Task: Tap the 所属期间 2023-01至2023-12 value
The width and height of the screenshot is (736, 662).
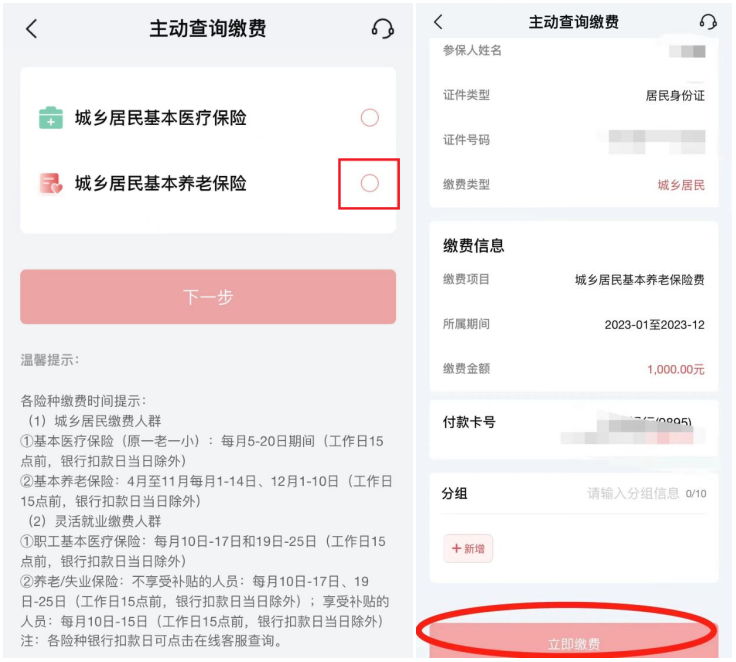Action: tap(654, 324)
